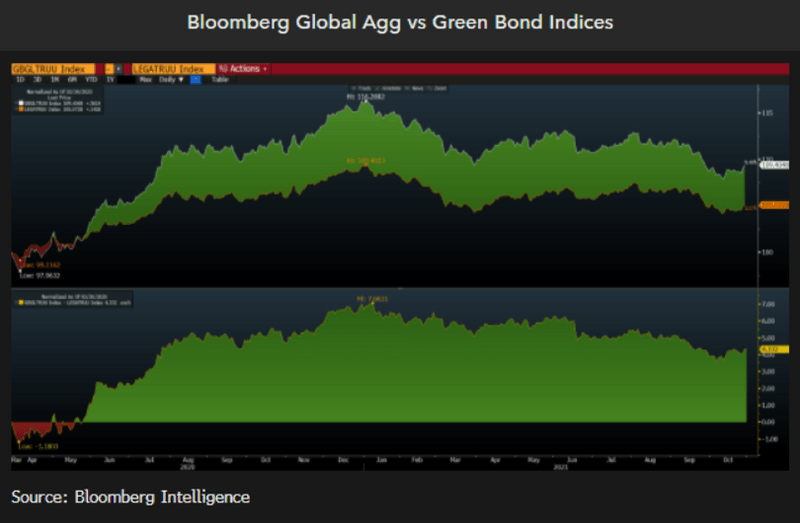Click the orange last-price tag on the right axis
The height and width of the screenshot is (523, 800).
pos(774,205)
